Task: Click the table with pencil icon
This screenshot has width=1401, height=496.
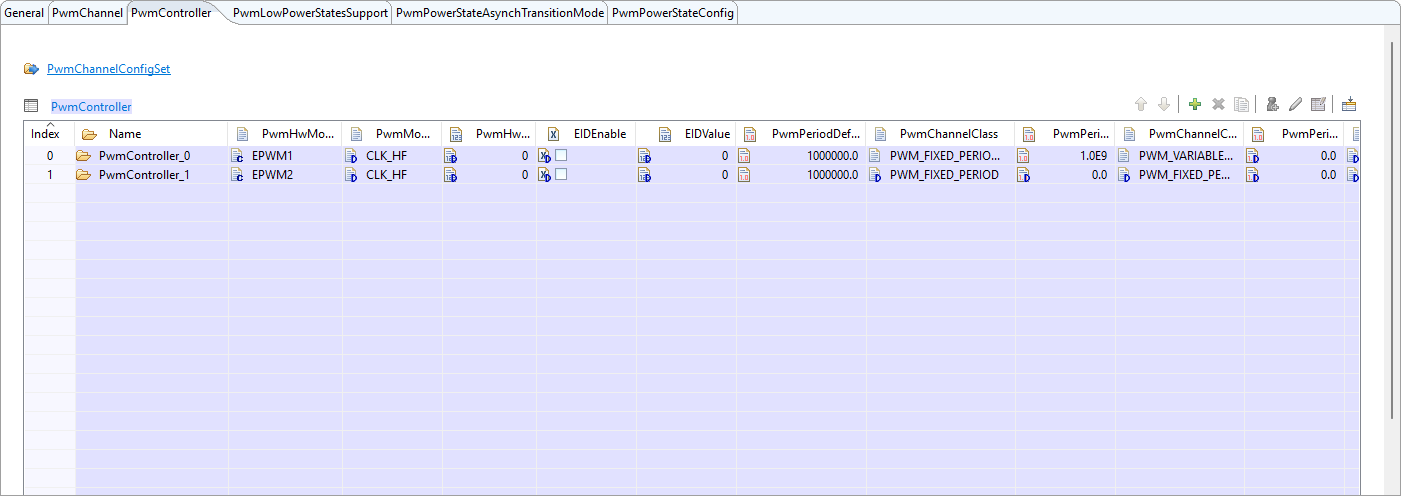Action: coord(1318,104)
